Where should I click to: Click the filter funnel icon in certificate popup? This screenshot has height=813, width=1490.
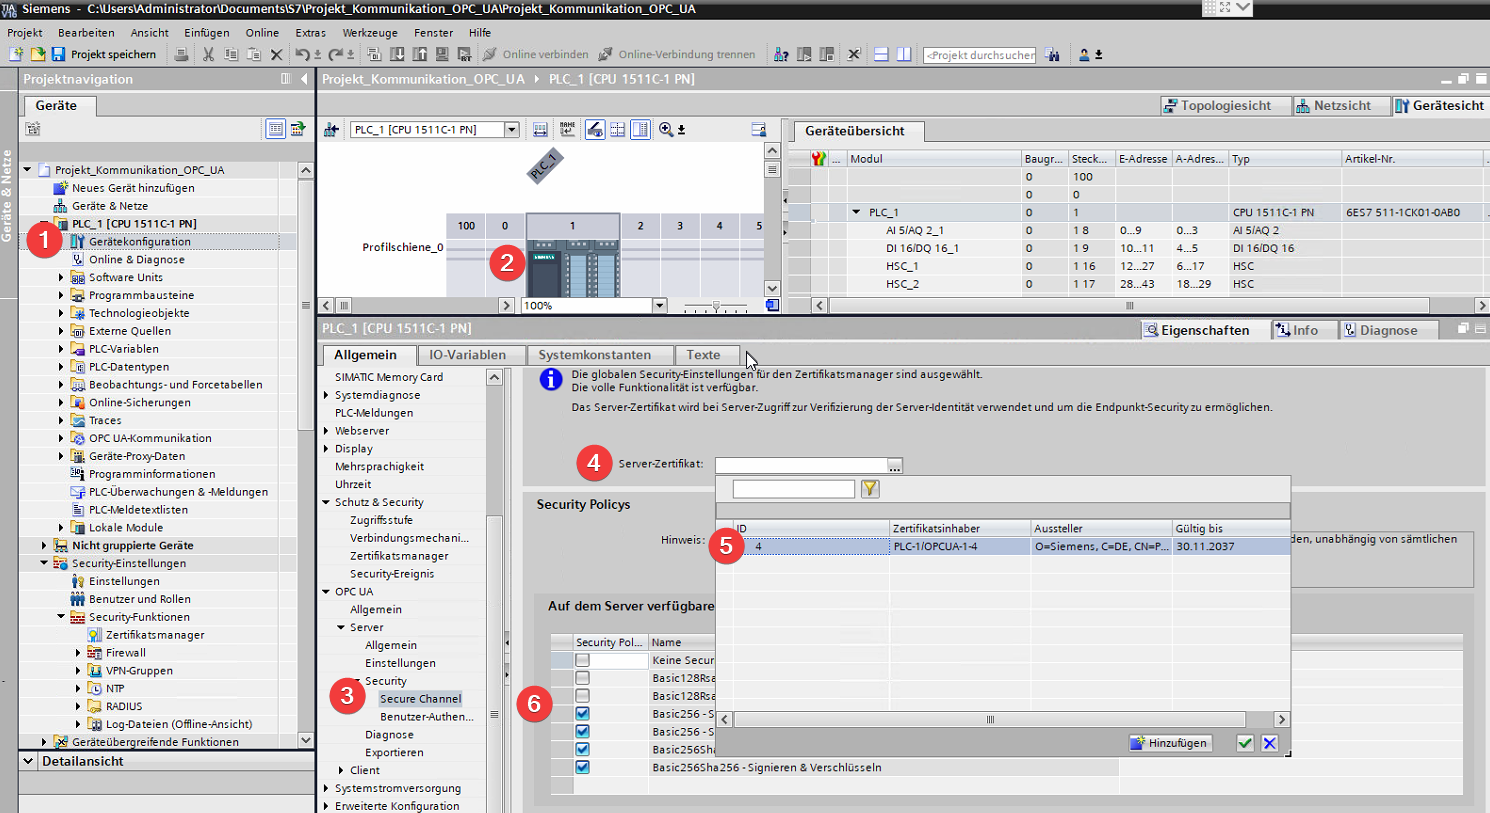(x=870, y=488)
